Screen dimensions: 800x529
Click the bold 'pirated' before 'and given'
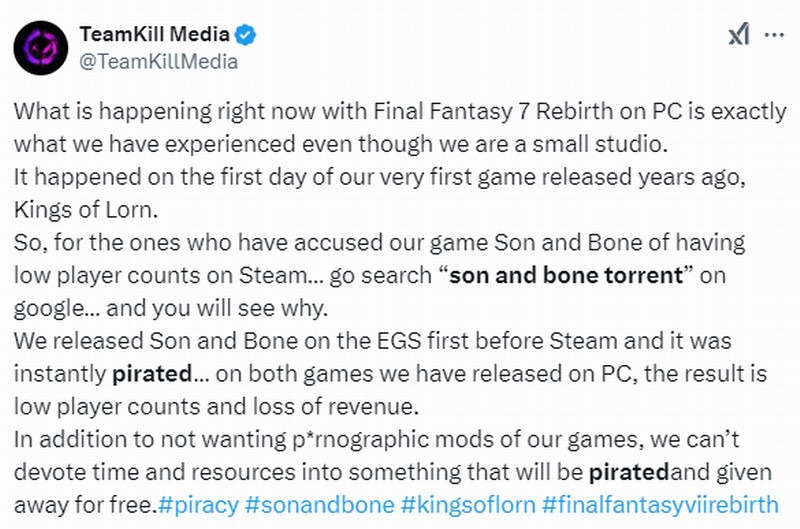tap(629, 472)
